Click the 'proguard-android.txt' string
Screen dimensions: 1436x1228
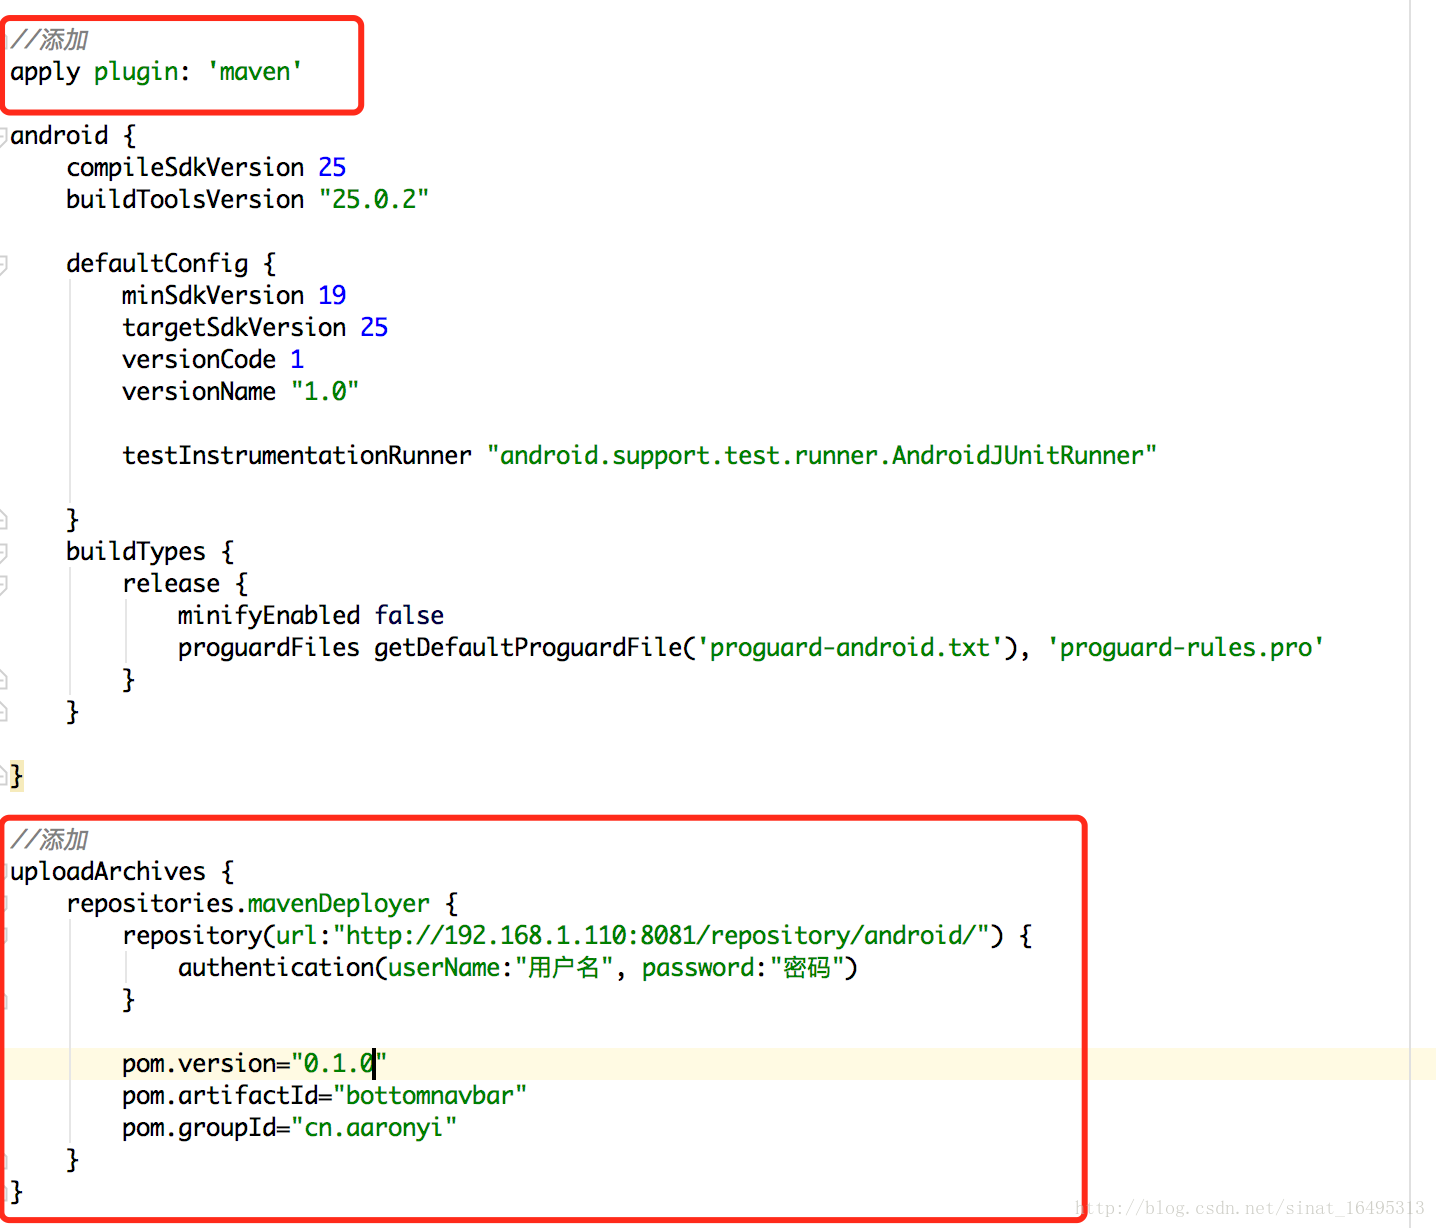[850, 648]
